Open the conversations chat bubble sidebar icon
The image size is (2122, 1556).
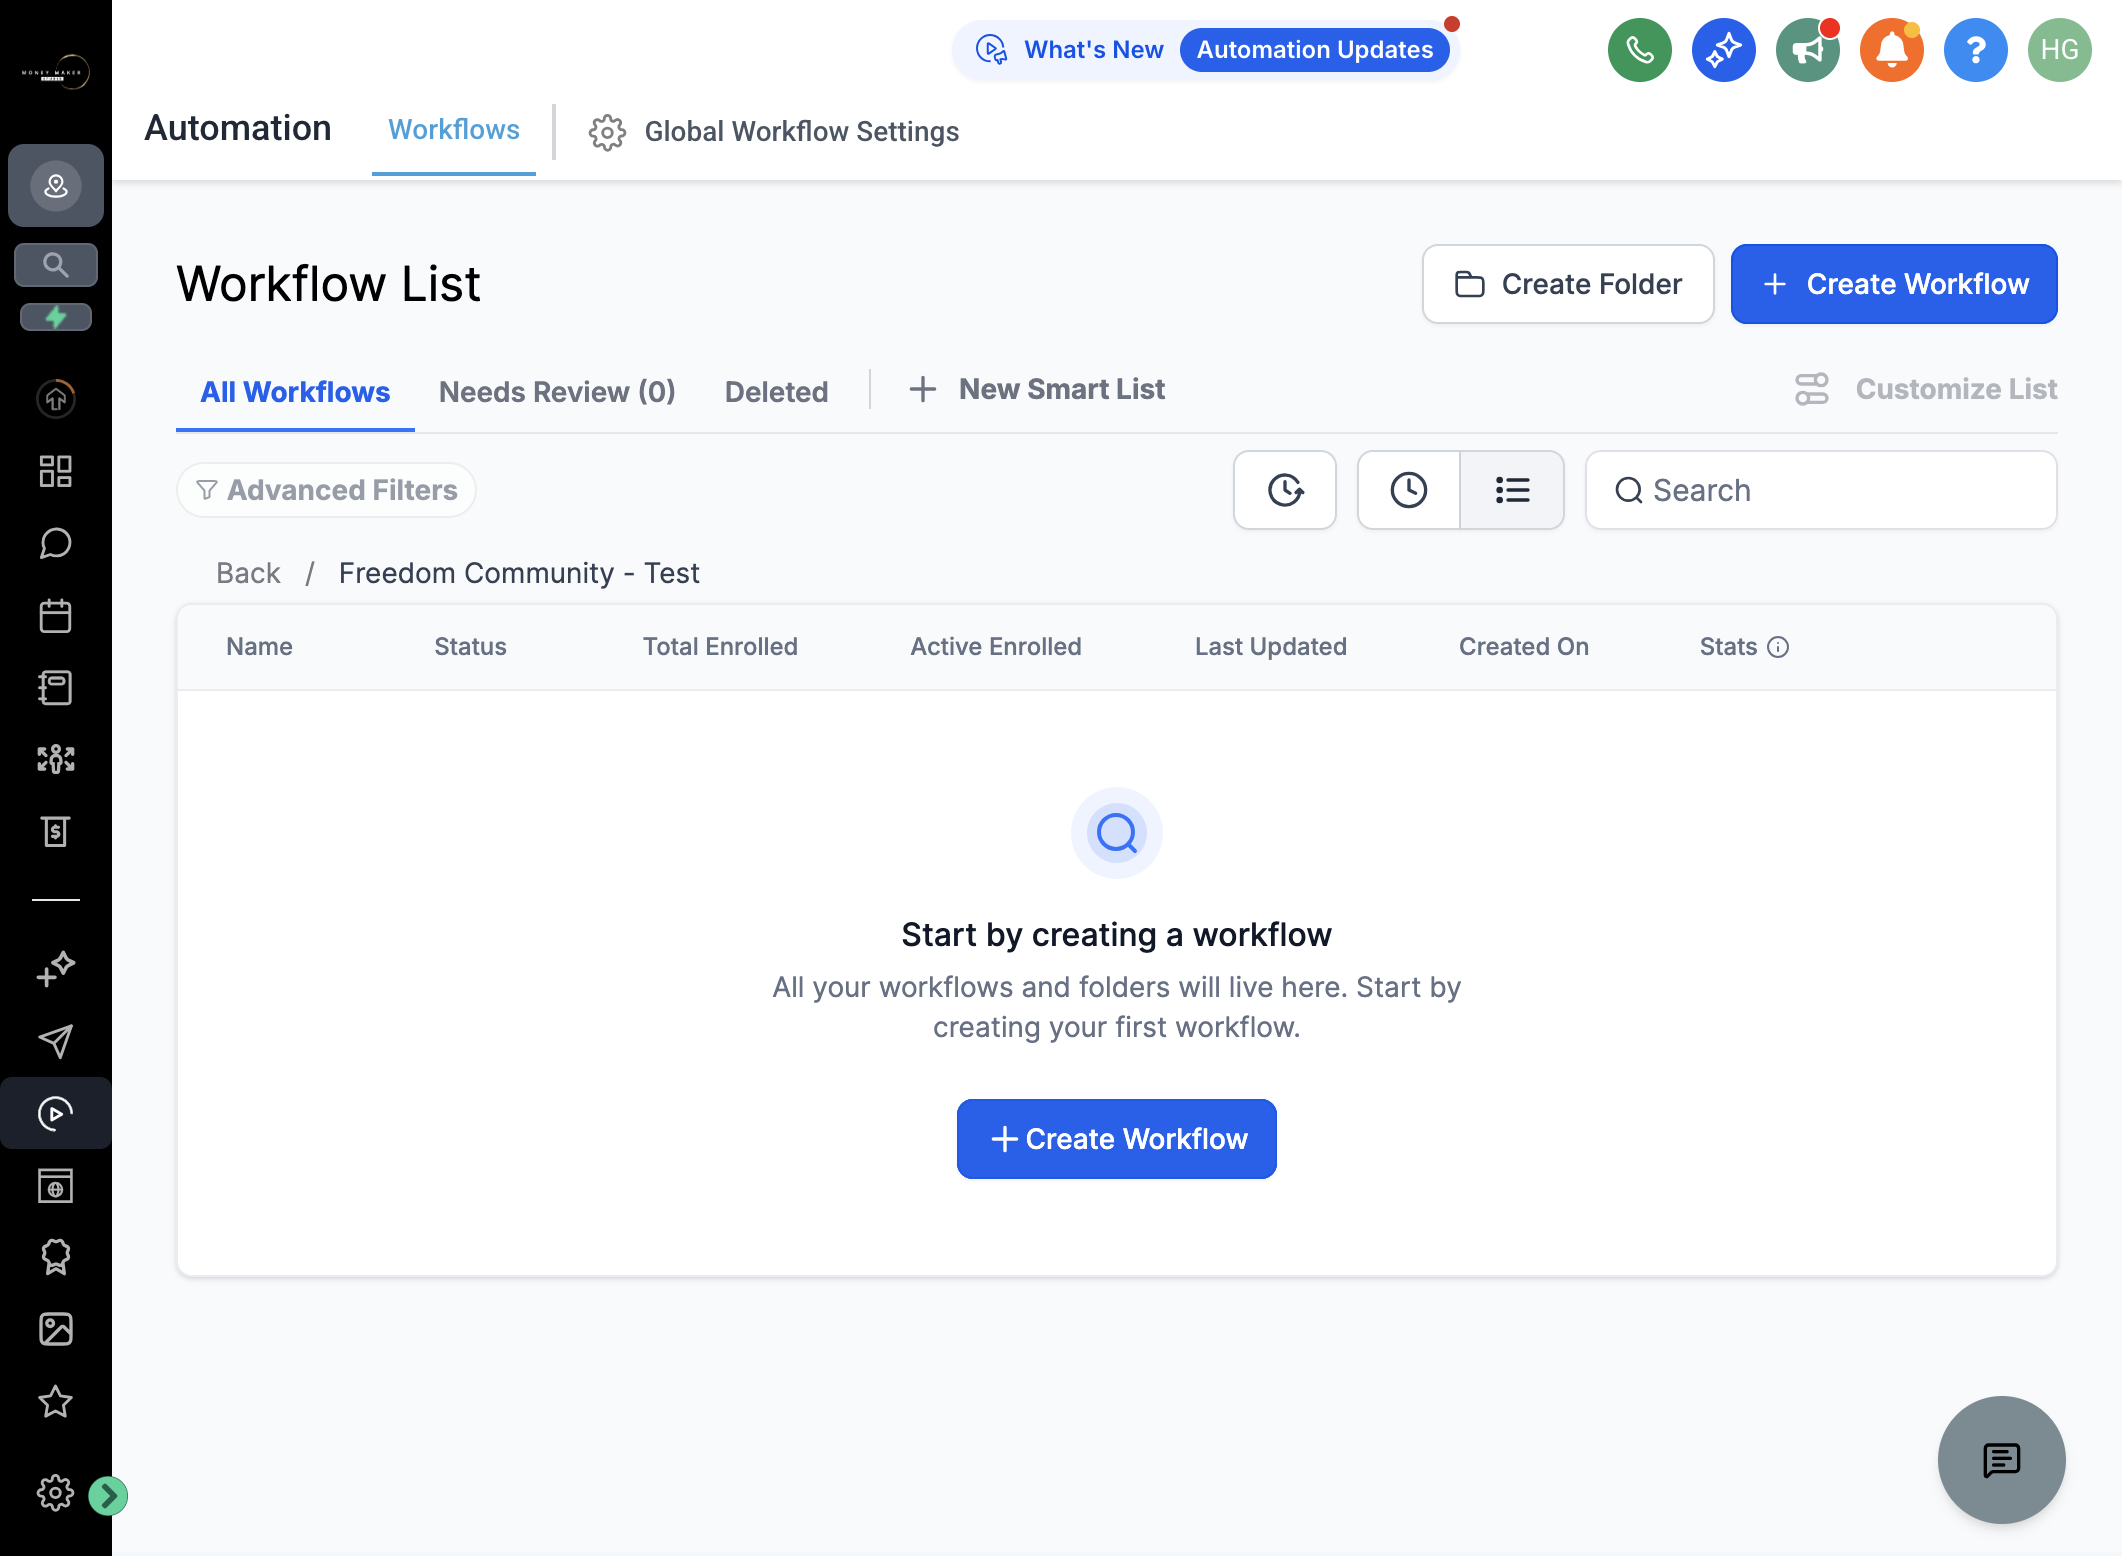point(56,543)
